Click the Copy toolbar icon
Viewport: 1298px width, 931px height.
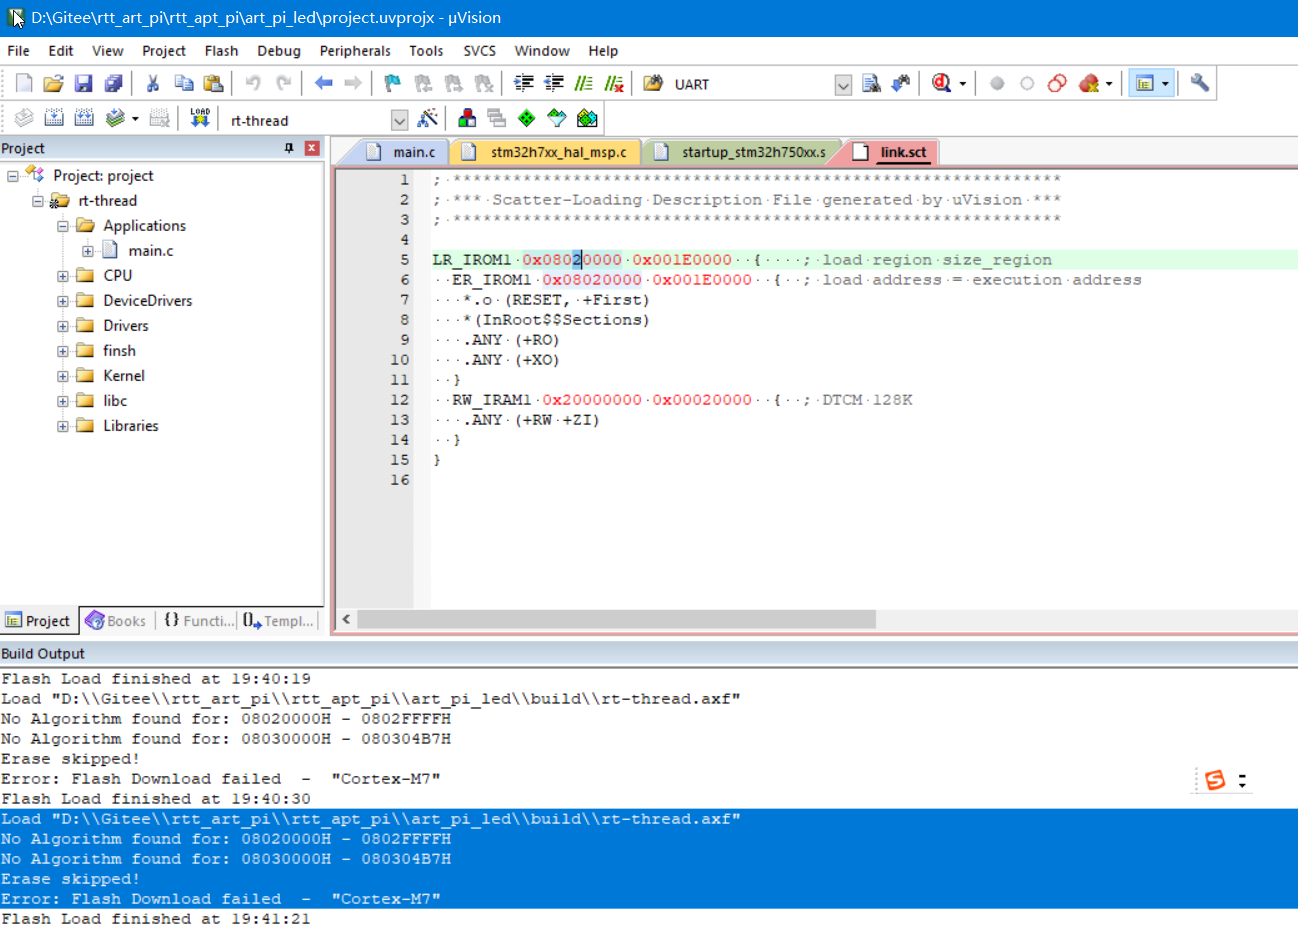pos(183,84)
